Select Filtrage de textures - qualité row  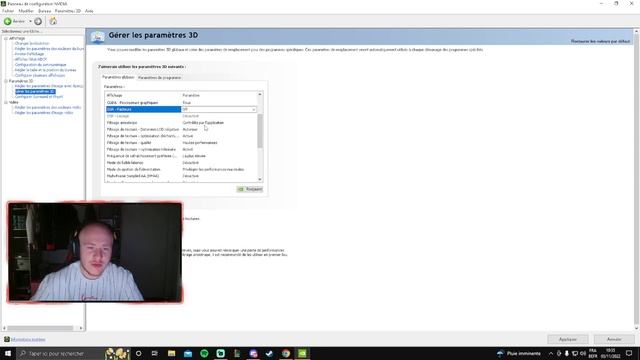pos(181,143)
